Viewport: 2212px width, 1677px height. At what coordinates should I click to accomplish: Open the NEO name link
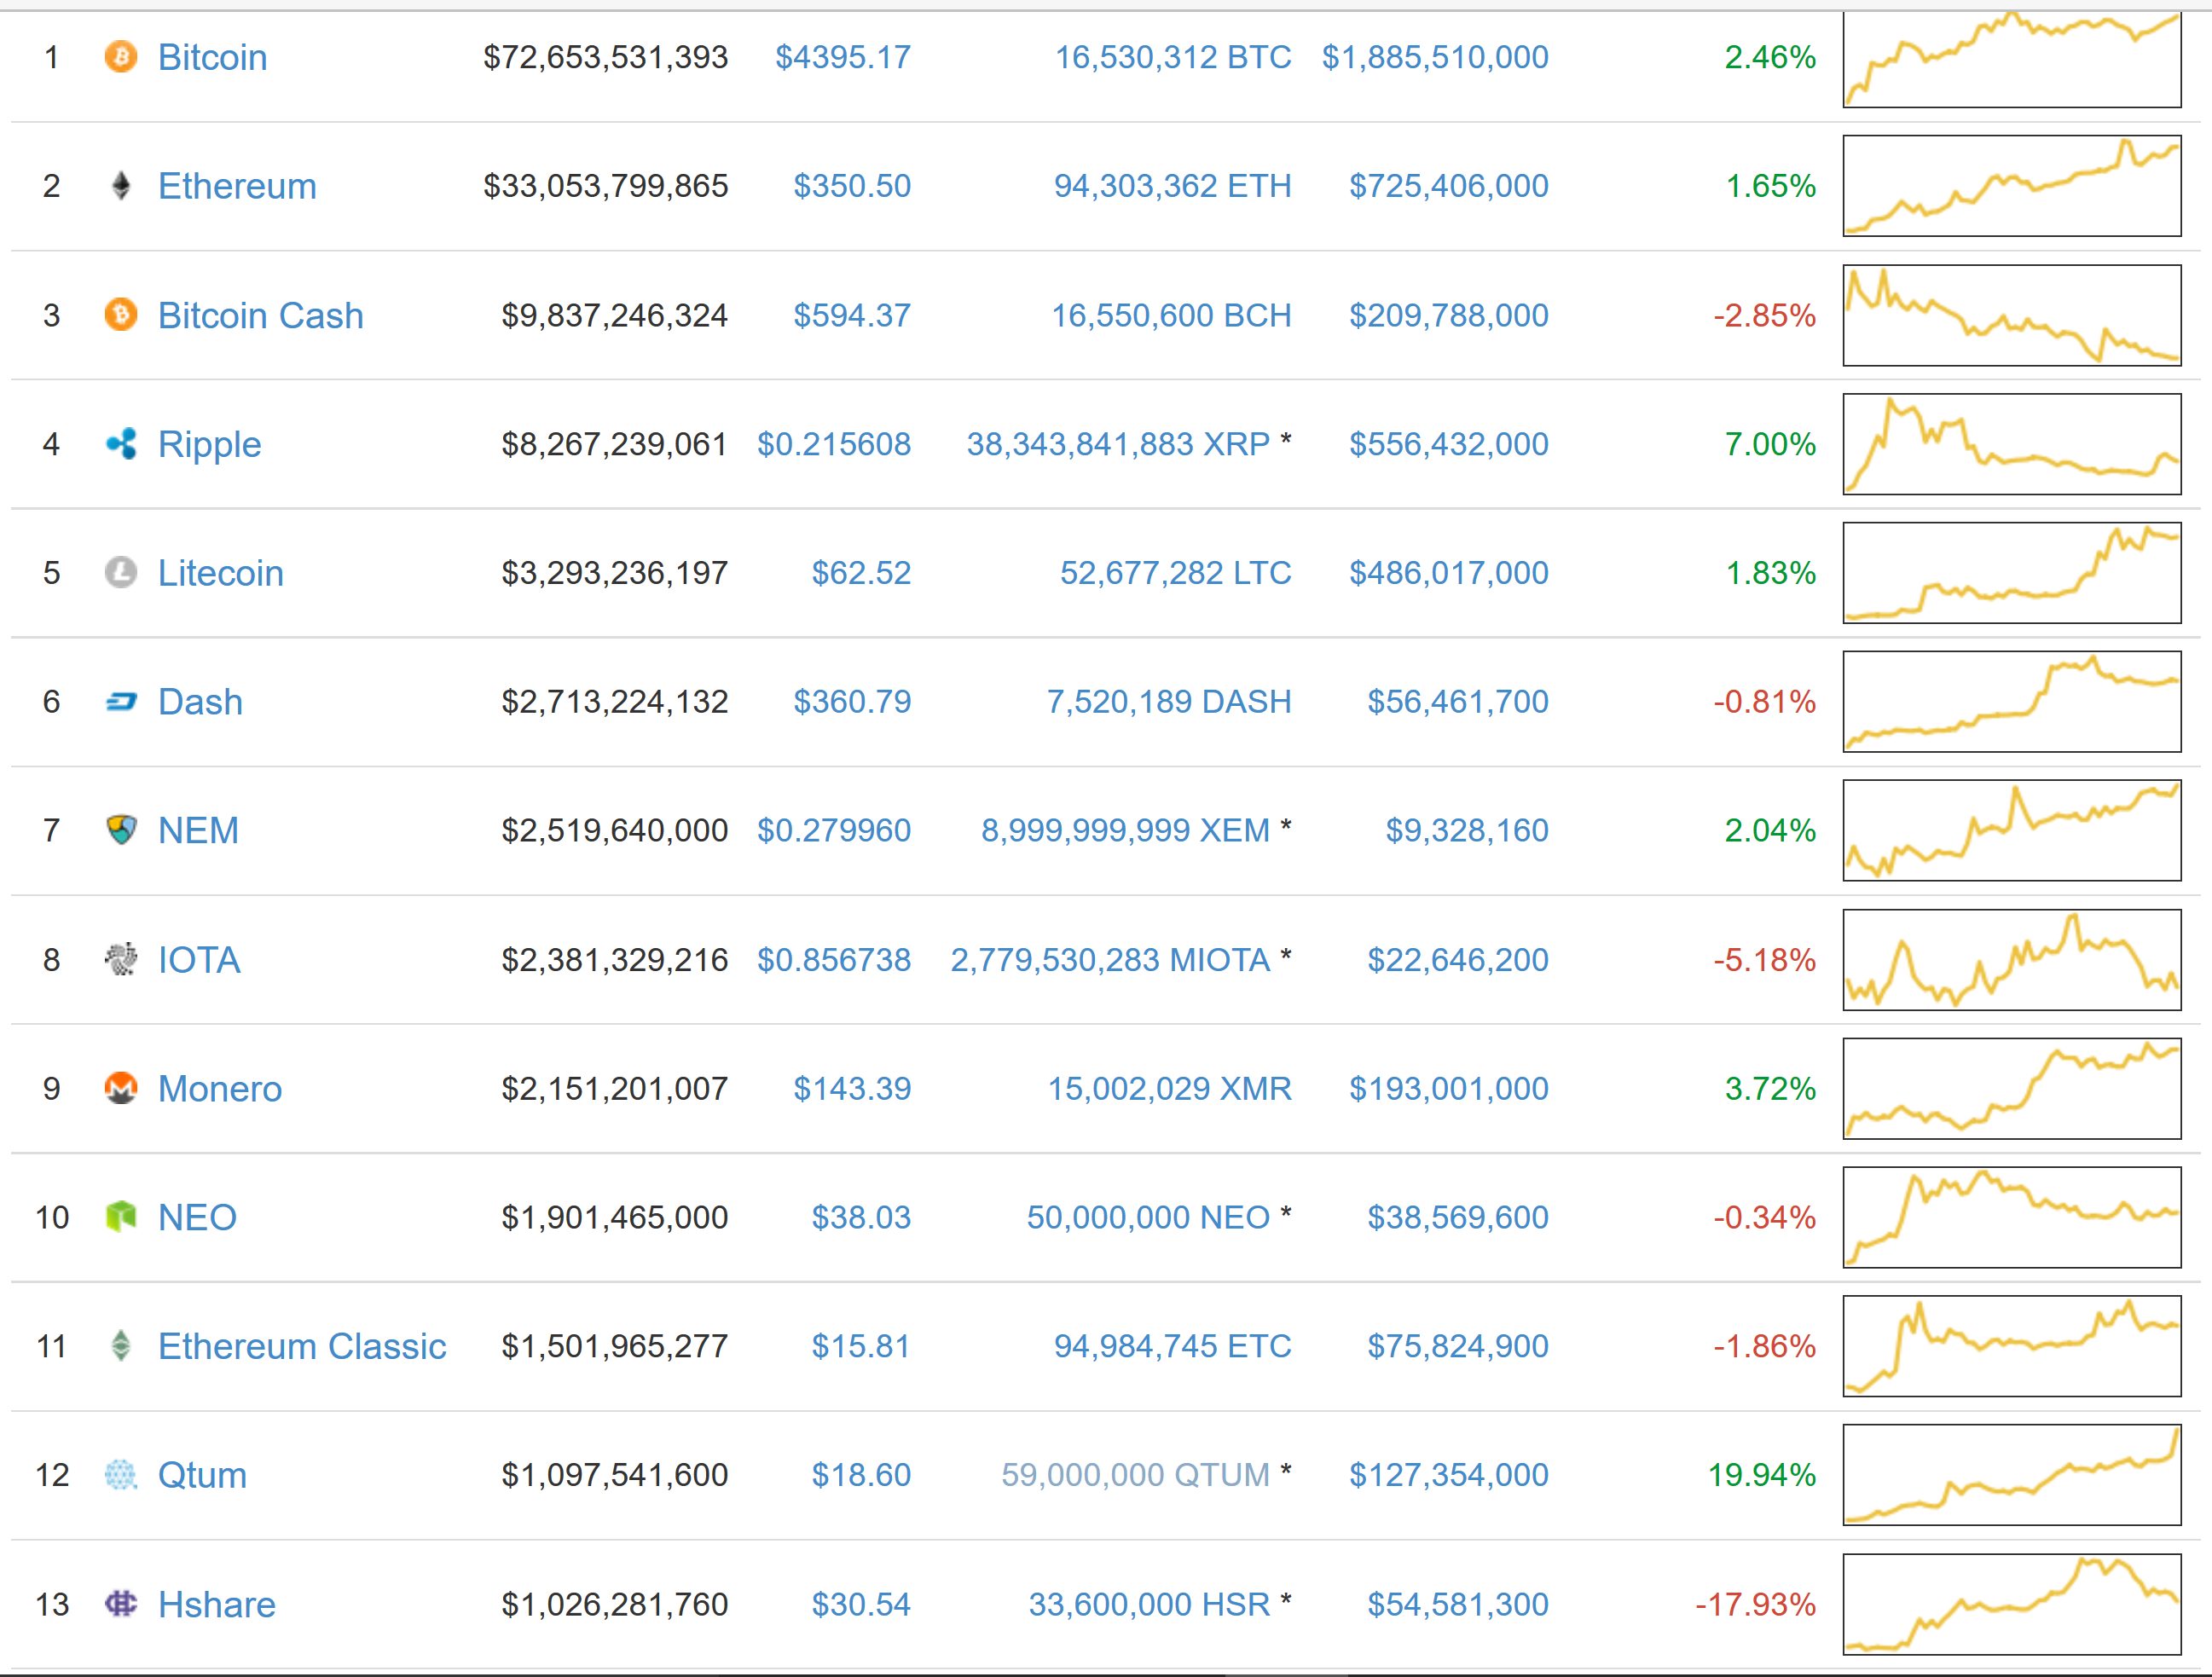pos(198,1217)
